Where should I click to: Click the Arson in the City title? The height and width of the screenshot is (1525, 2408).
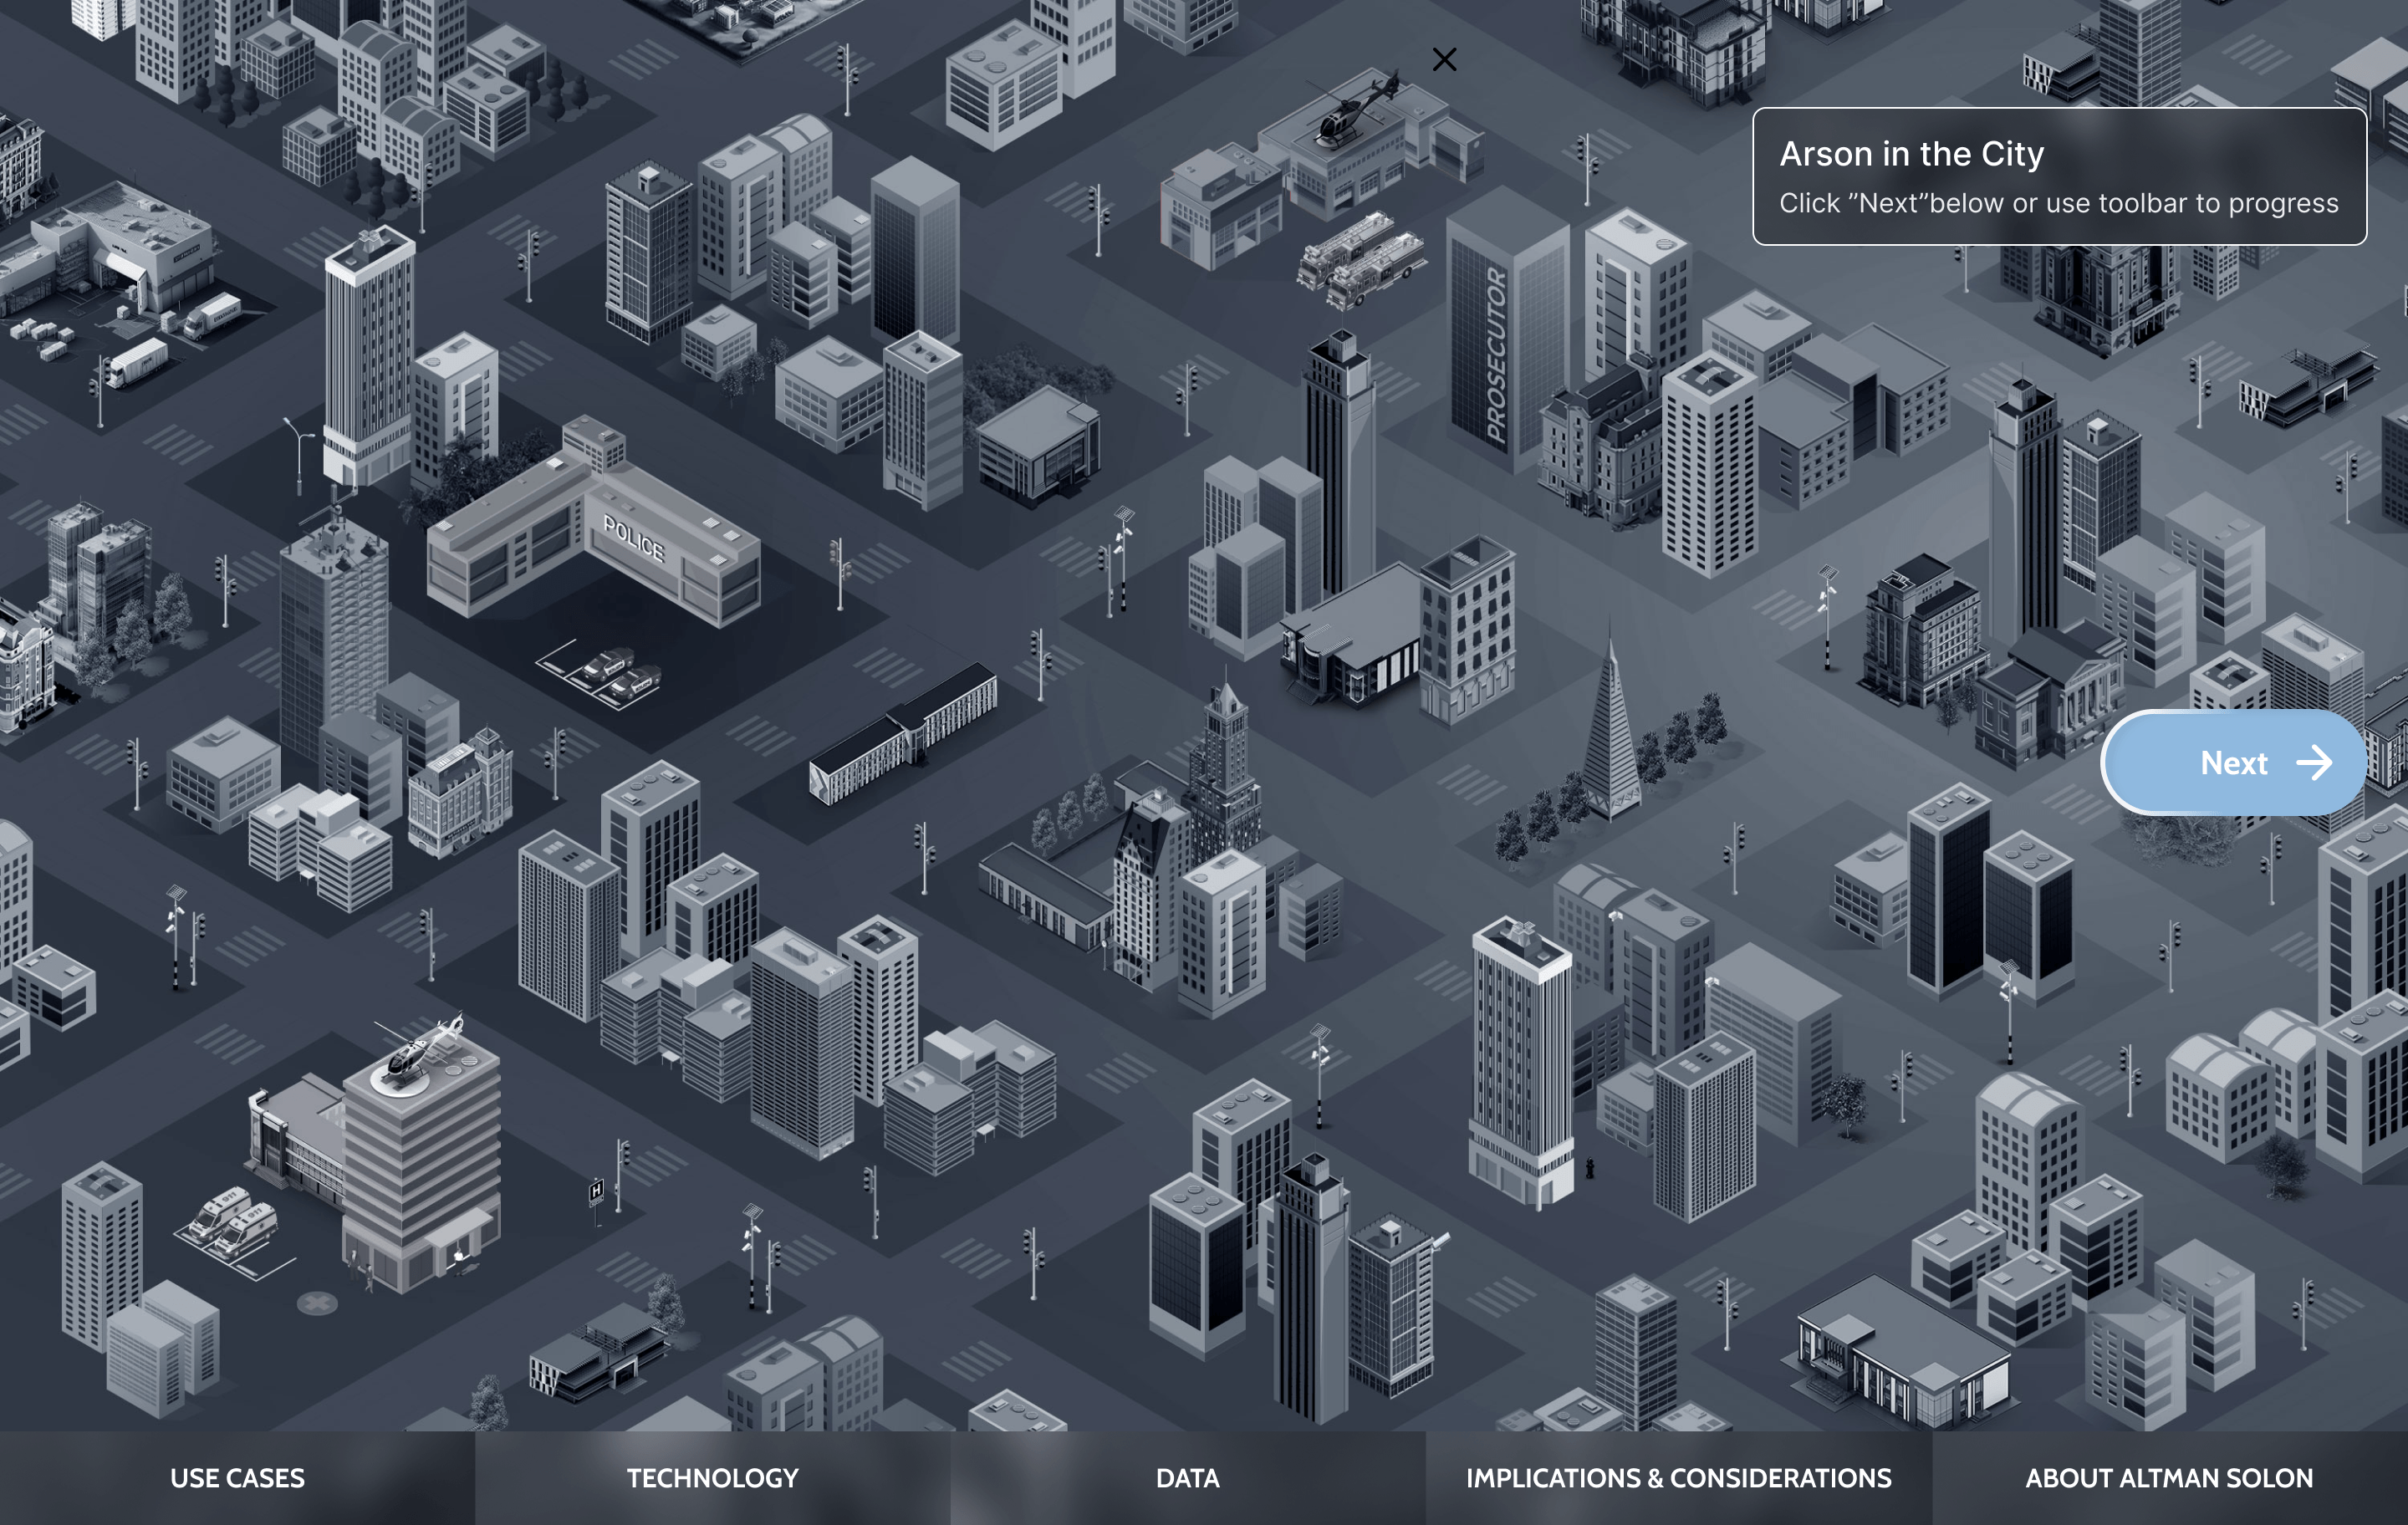(x=1911, y=154)
